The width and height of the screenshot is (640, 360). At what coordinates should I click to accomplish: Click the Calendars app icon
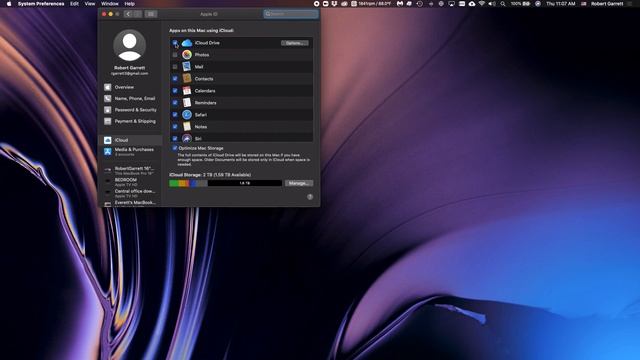coord(187,91)
